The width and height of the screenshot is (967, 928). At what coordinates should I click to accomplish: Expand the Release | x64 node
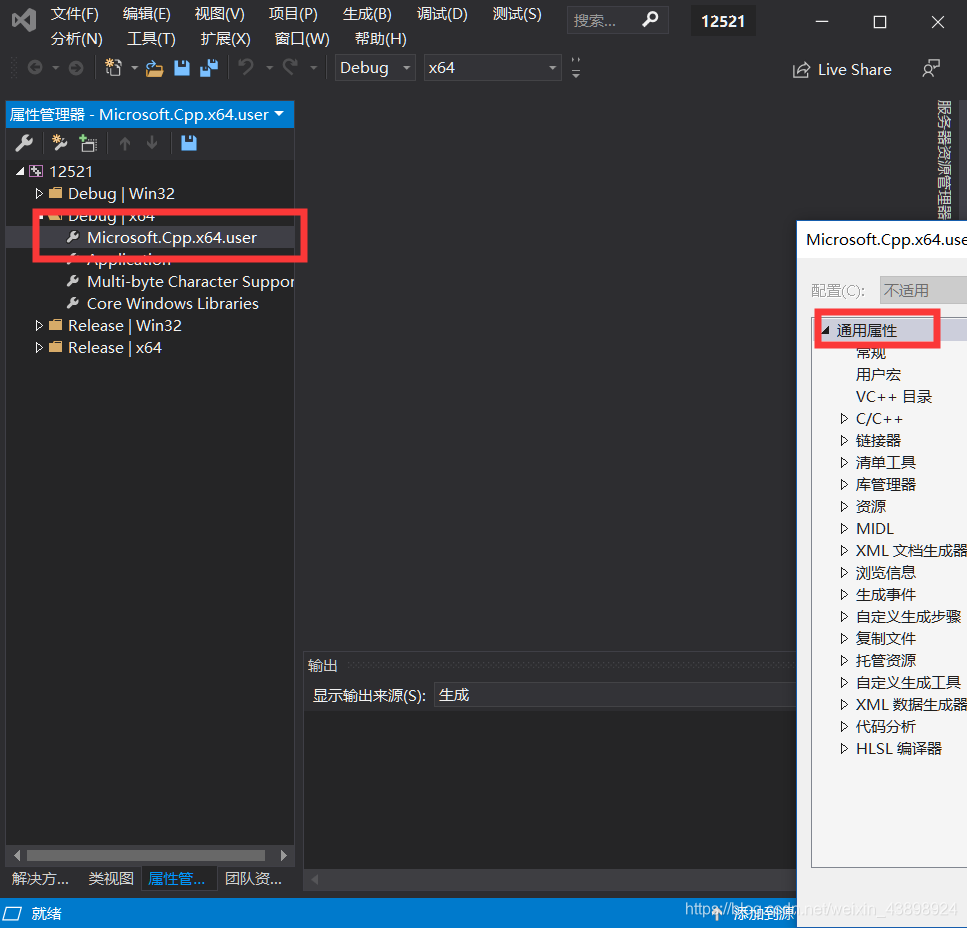pos(38,348)
